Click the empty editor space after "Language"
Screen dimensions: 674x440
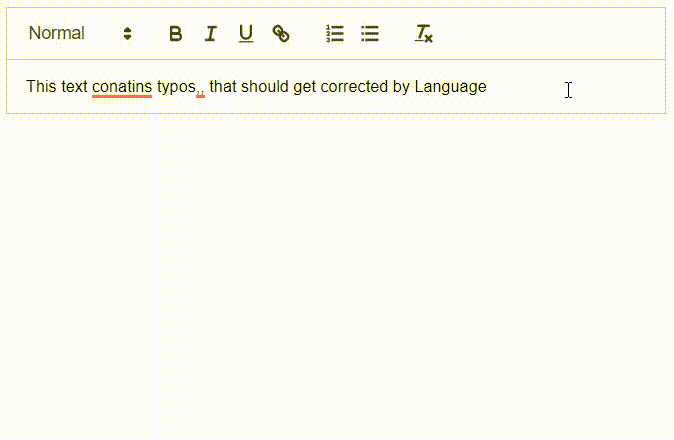(570, 87)
